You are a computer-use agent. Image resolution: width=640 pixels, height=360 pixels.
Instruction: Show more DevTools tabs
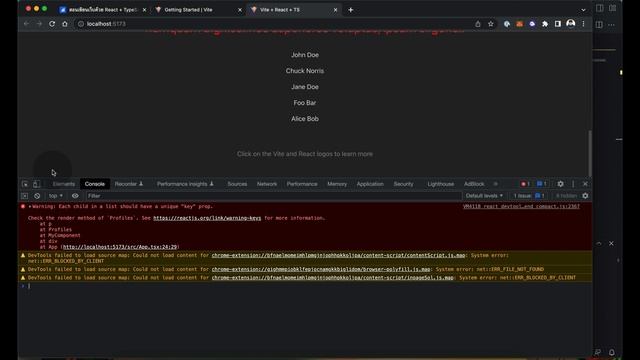pos(496,184)
